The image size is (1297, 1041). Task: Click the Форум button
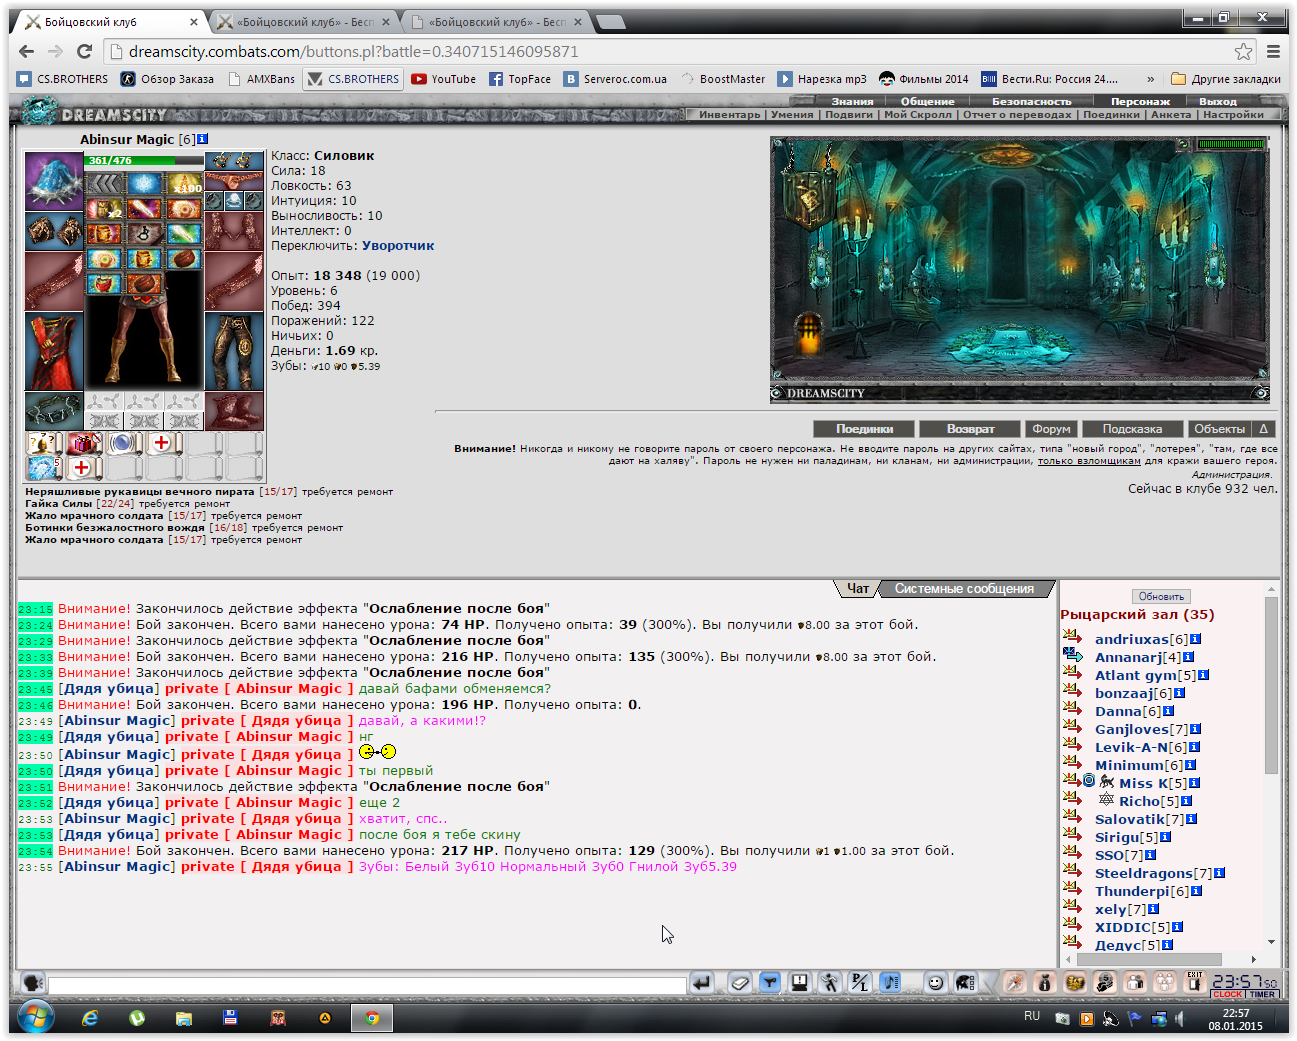1051,429
